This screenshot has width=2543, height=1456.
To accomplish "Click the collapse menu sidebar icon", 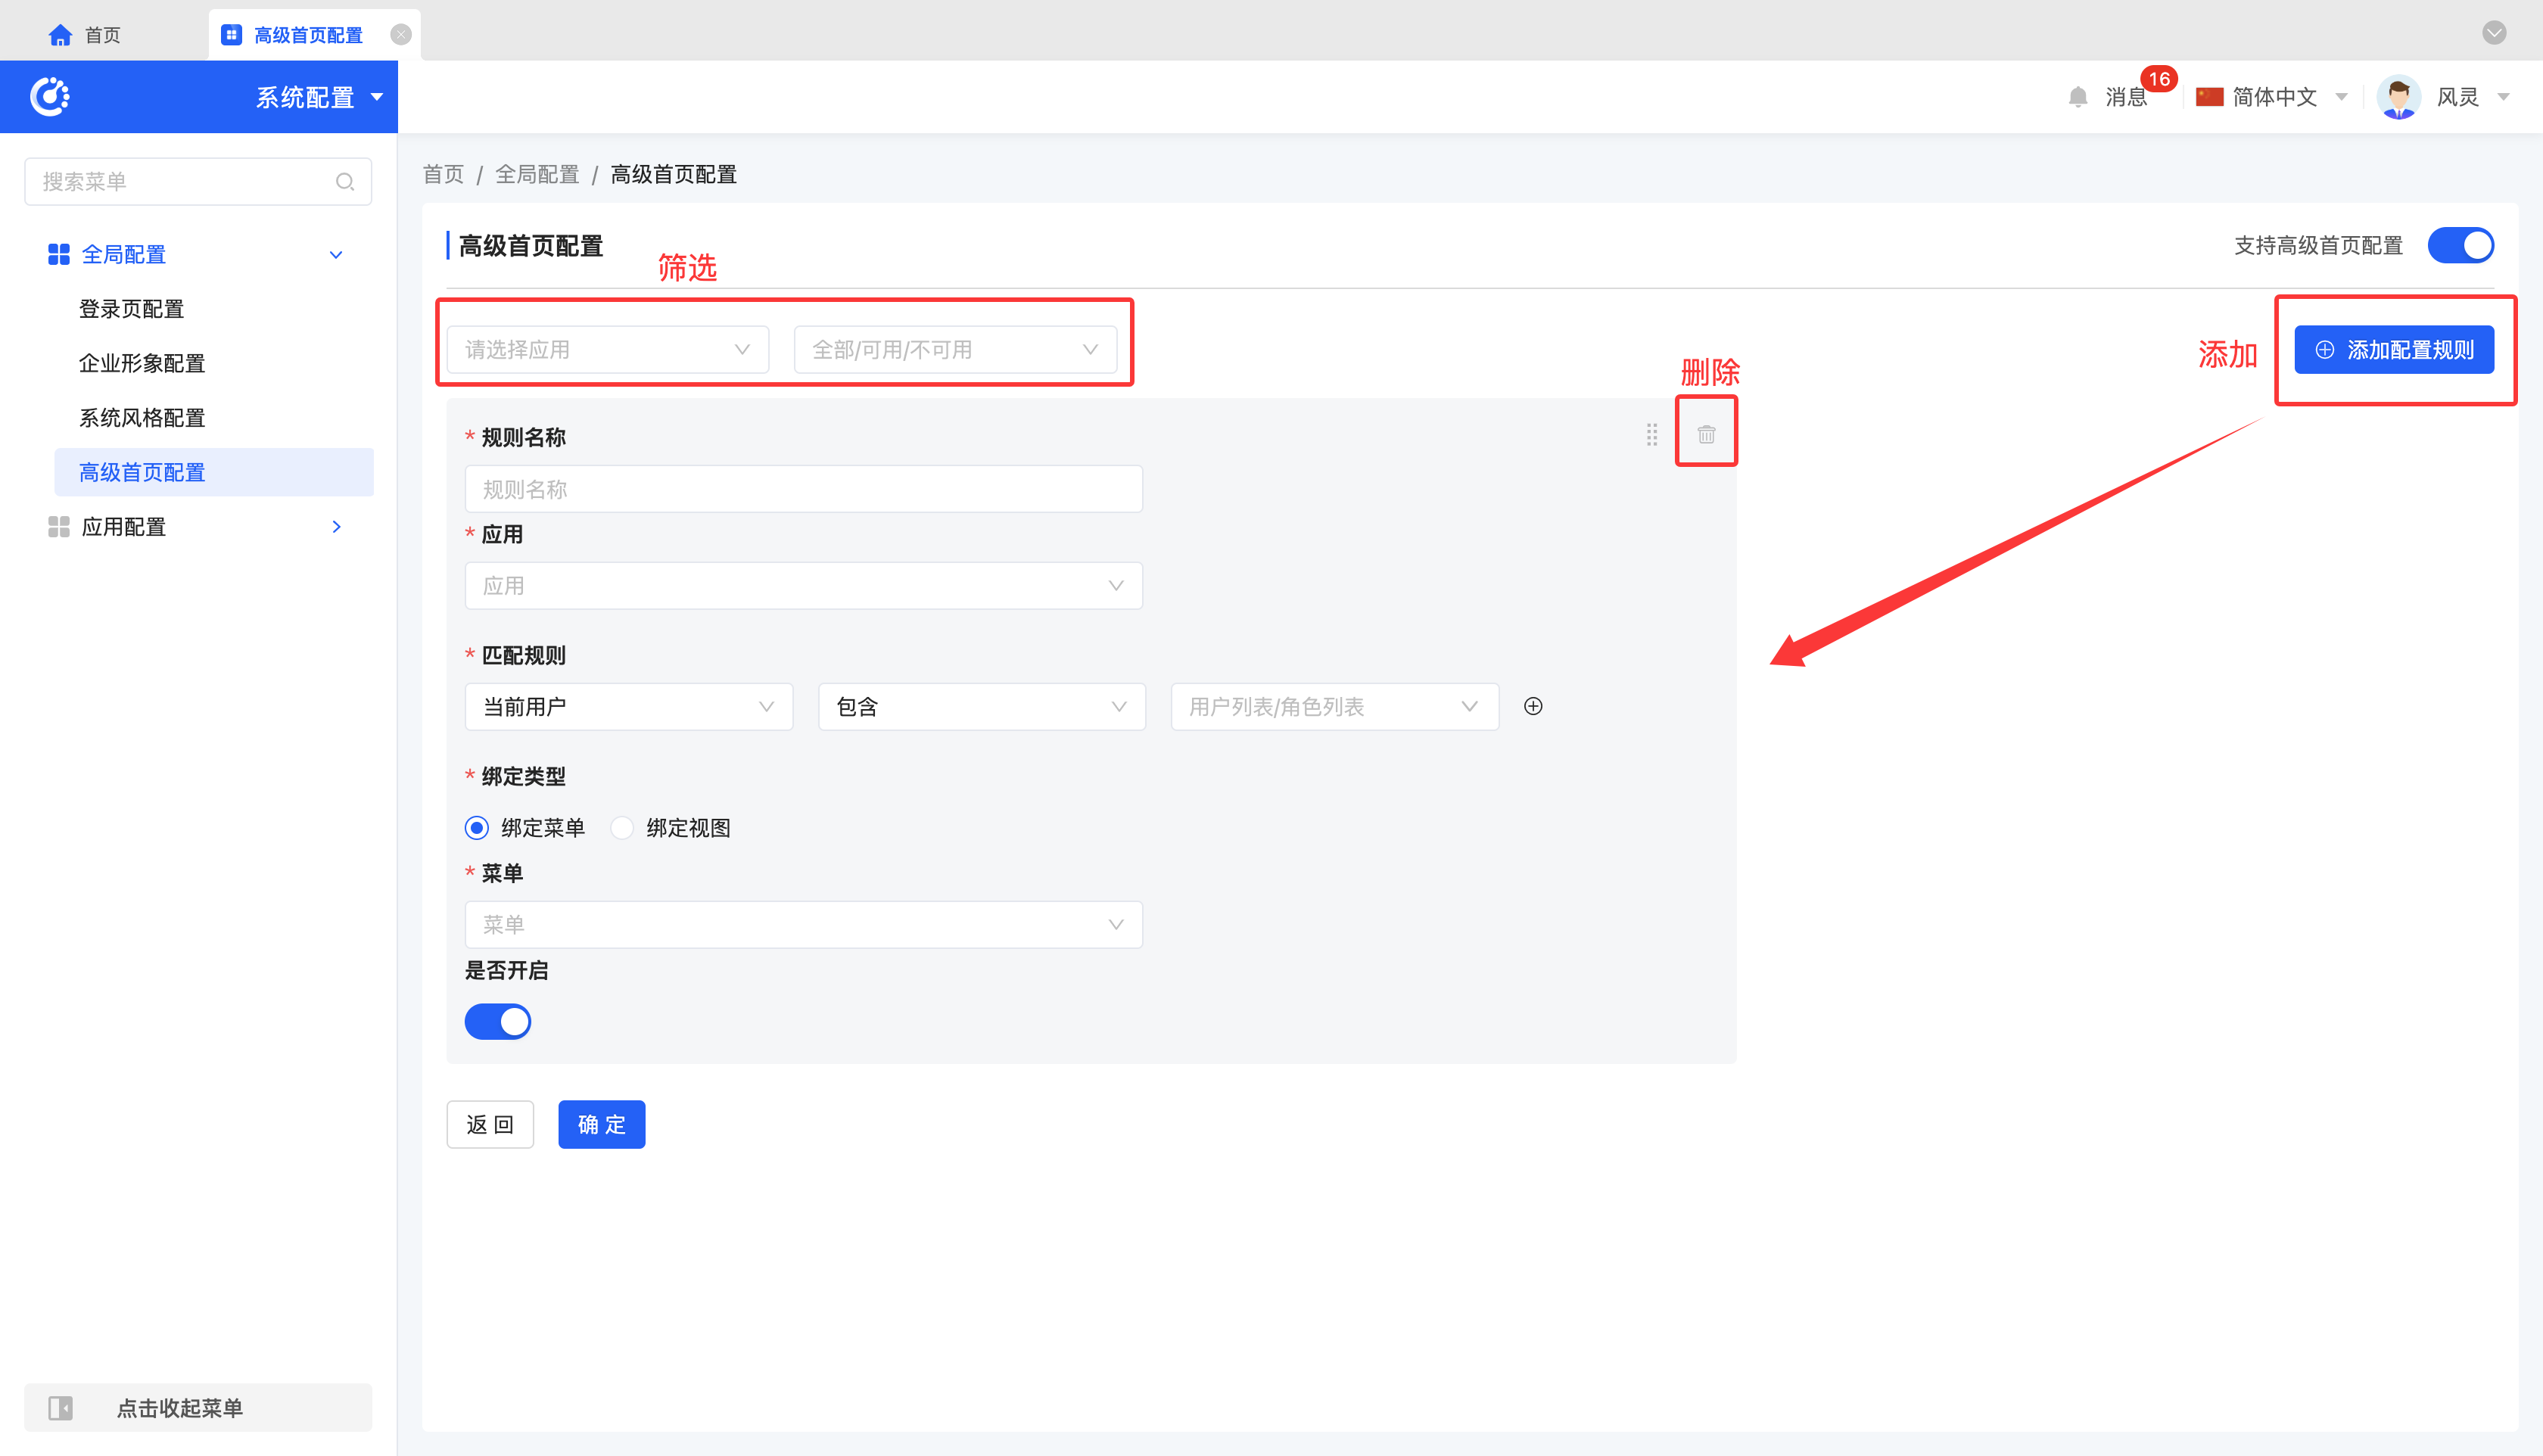I will click(x=60, y=1407).
